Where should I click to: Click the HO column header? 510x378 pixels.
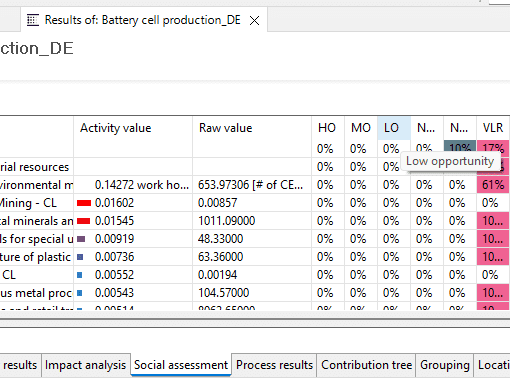pos(328,128)
